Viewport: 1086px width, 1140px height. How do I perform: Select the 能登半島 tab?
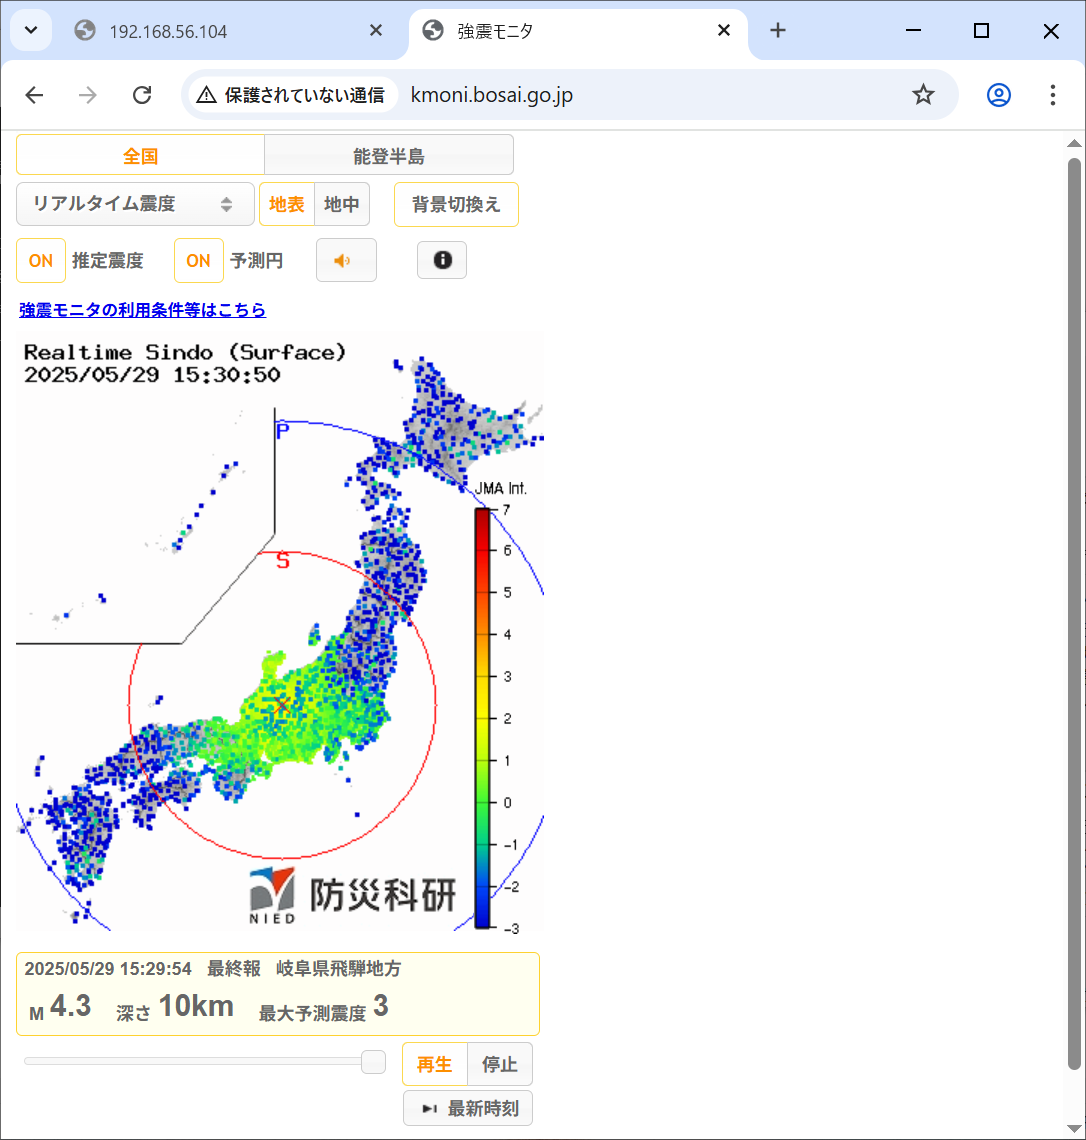(x=389, y=156)
